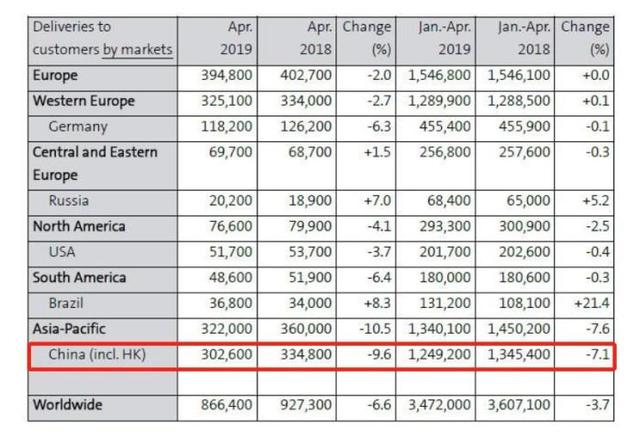Select the USA row label
This screenshot has width=640, height=437.
click(x=68, y=251)
